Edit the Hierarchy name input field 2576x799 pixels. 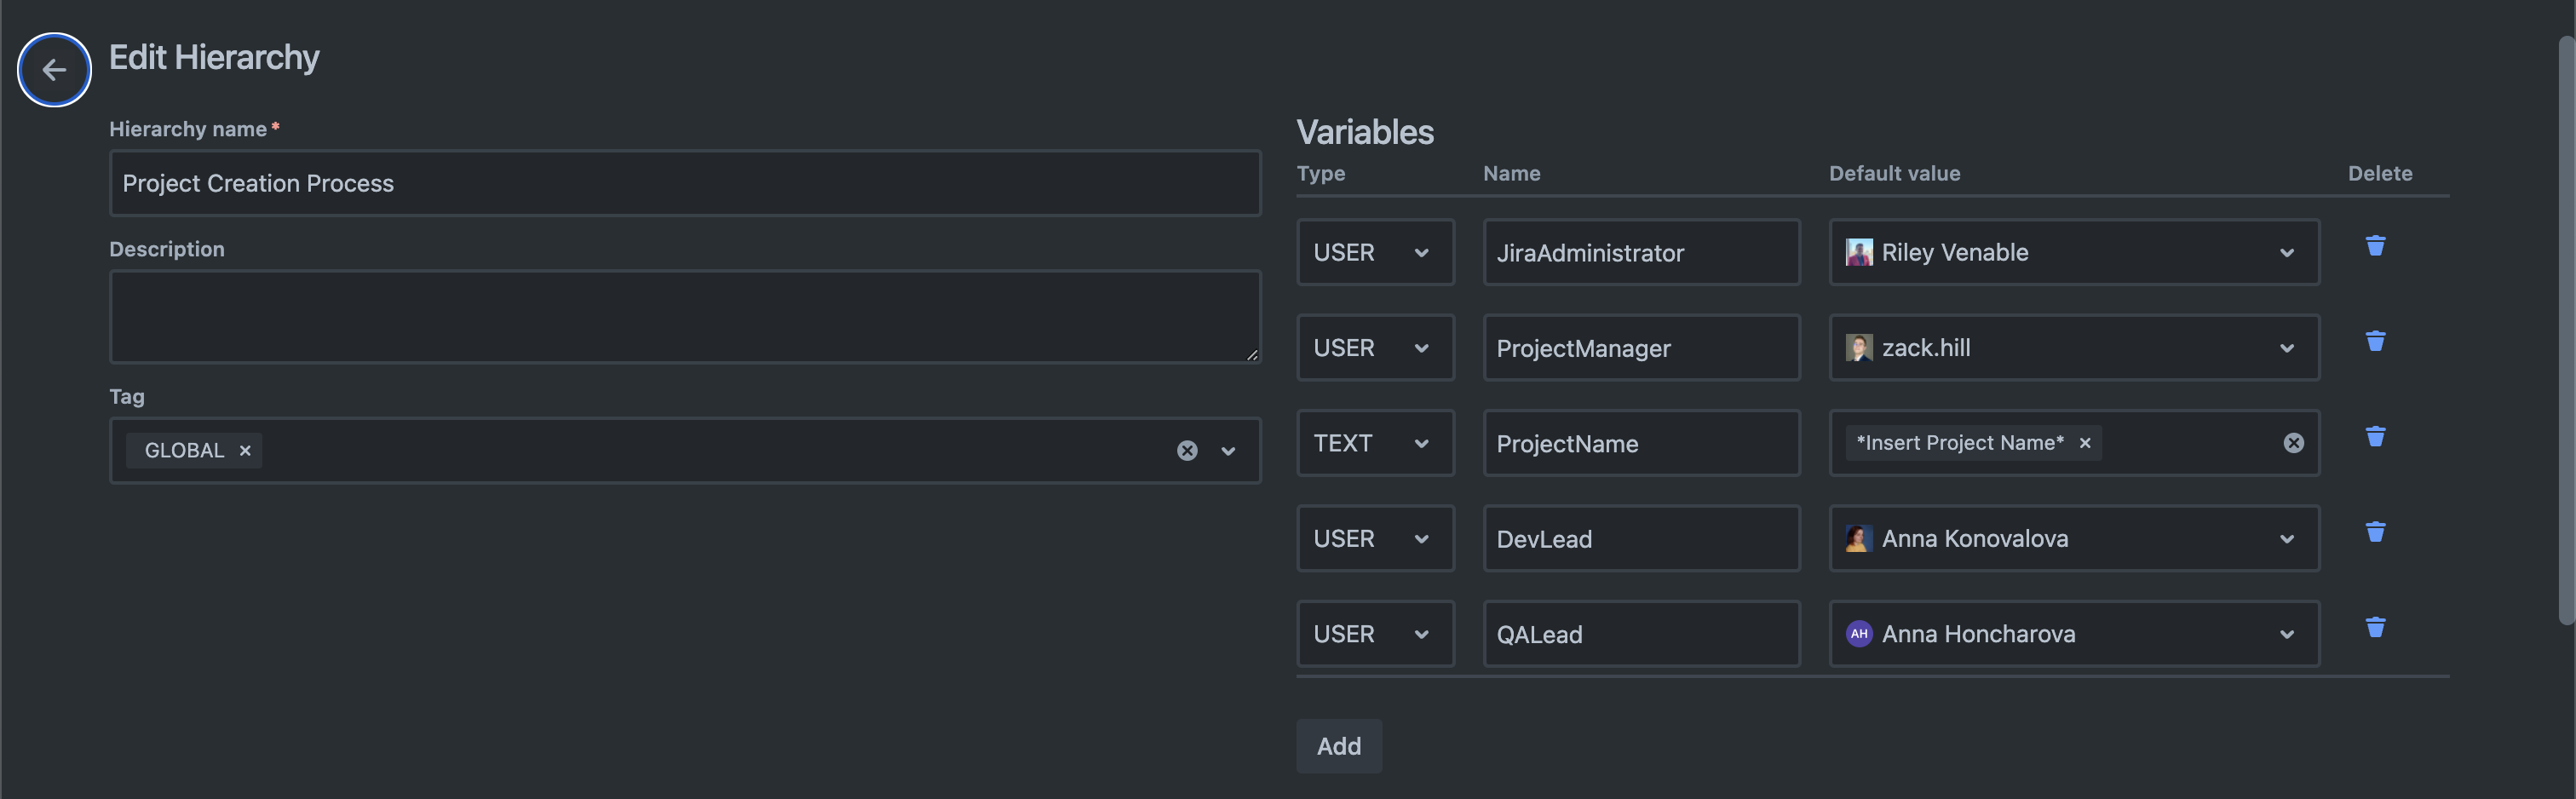(684, 184)
